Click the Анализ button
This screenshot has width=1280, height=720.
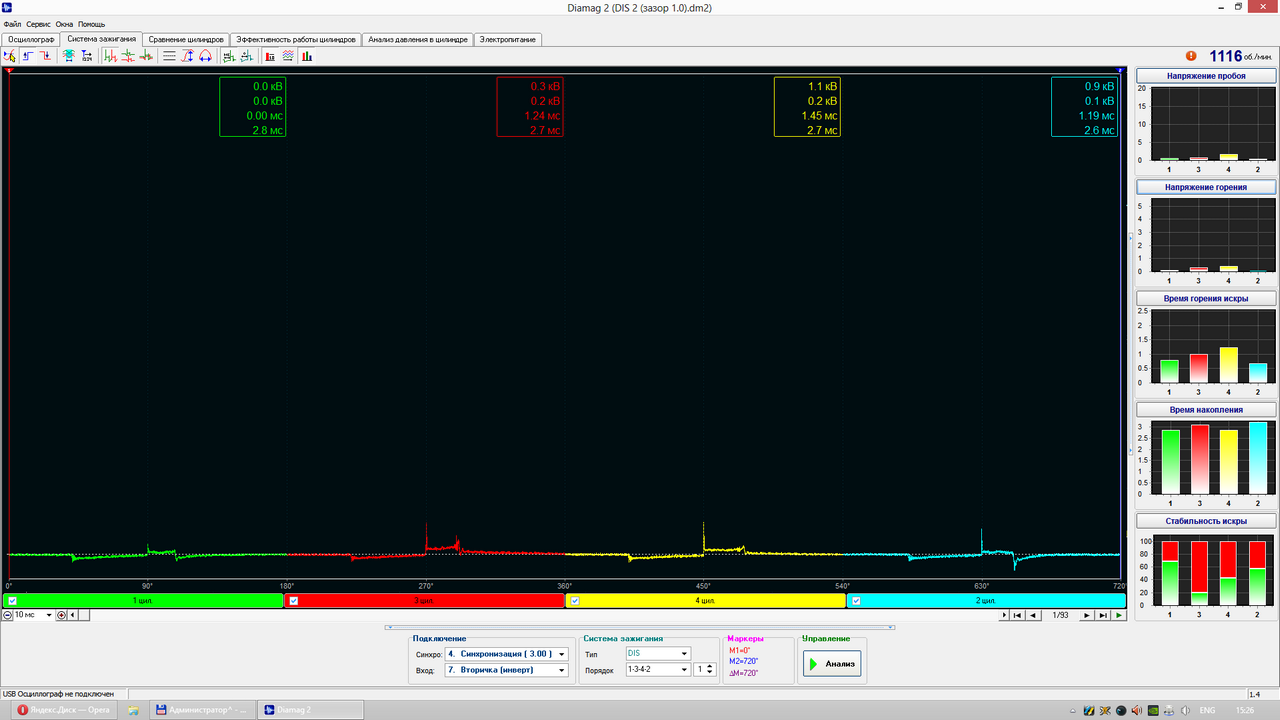point(832,663)
